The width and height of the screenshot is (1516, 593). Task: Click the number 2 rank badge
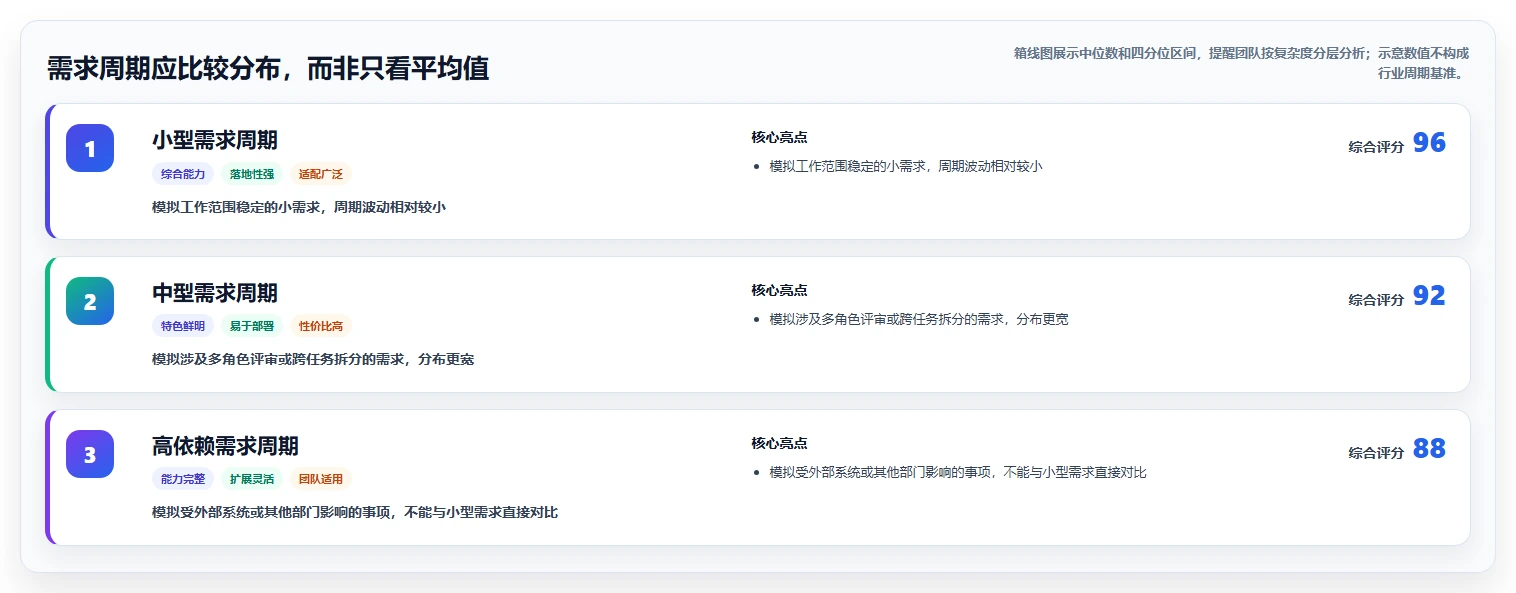[90, 301]
